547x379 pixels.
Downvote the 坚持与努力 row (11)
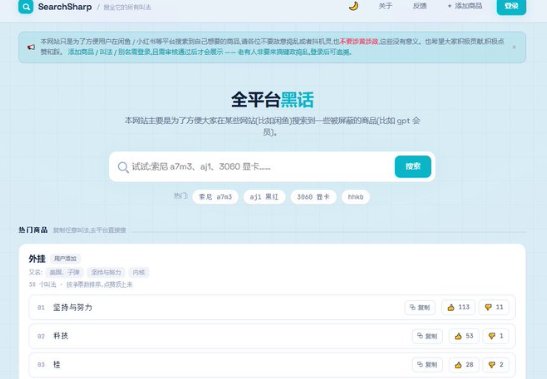point(494,307)
